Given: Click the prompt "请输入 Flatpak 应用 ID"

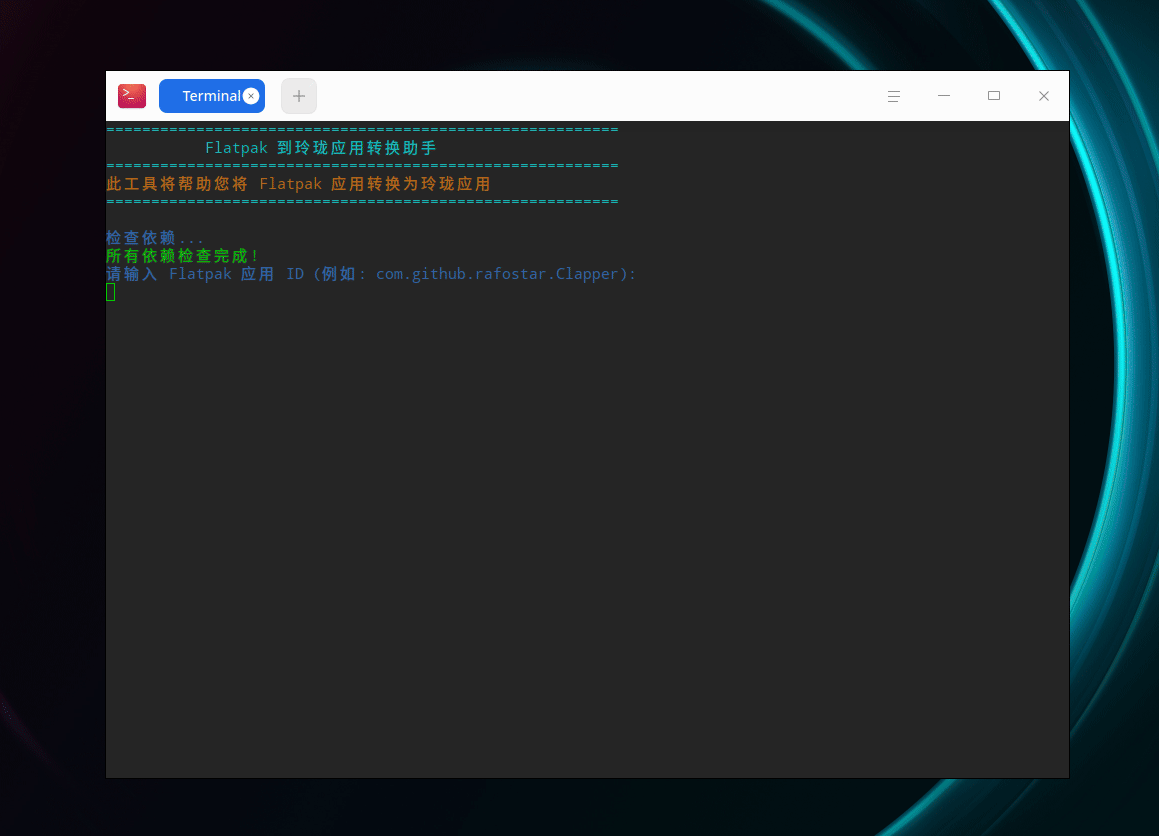Looking at the screenshot, I should [205, 274].
